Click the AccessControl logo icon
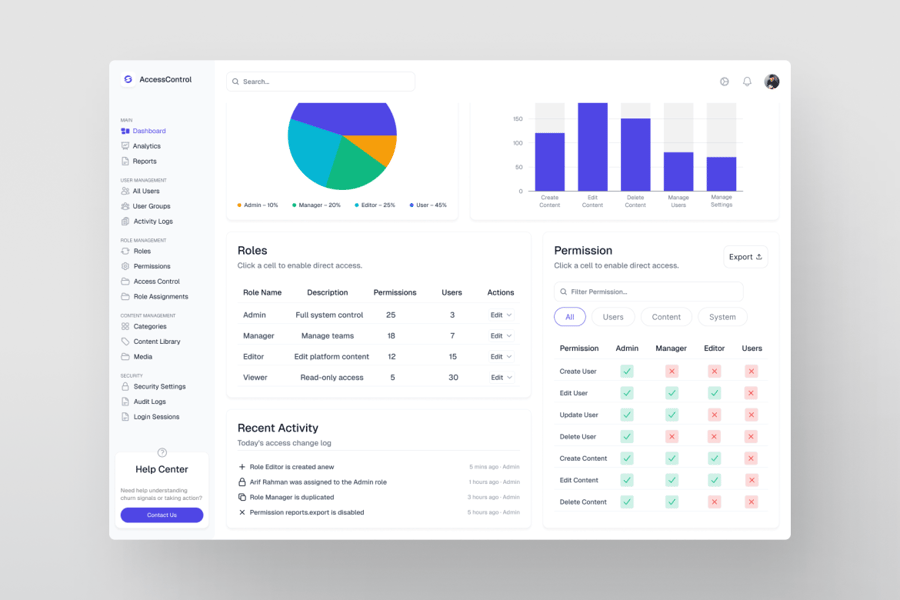This screenshot has width=900, height=600. click(128, 80)
